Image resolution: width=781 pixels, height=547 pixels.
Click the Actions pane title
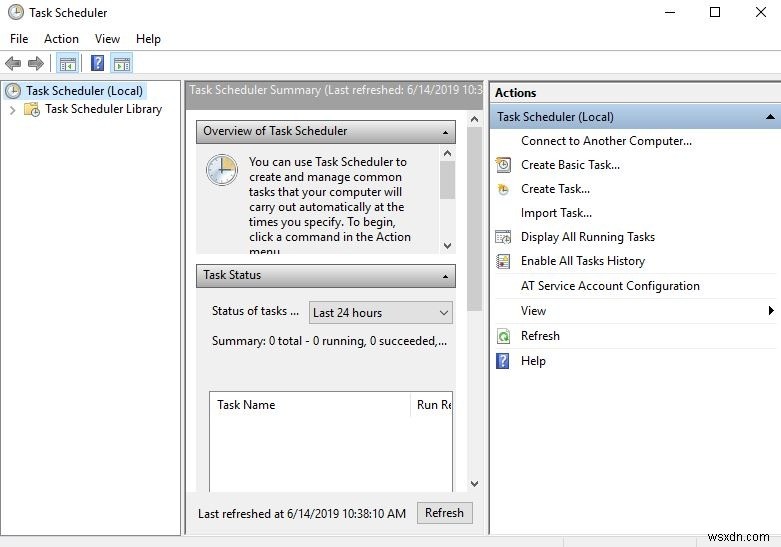(516, 93)
